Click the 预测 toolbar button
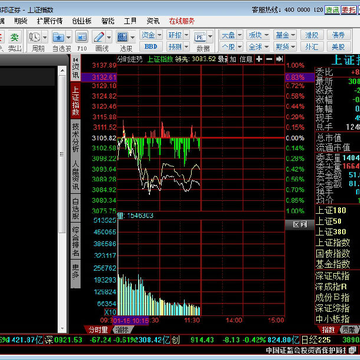This screenshot has height=360, width=360. 175,46
